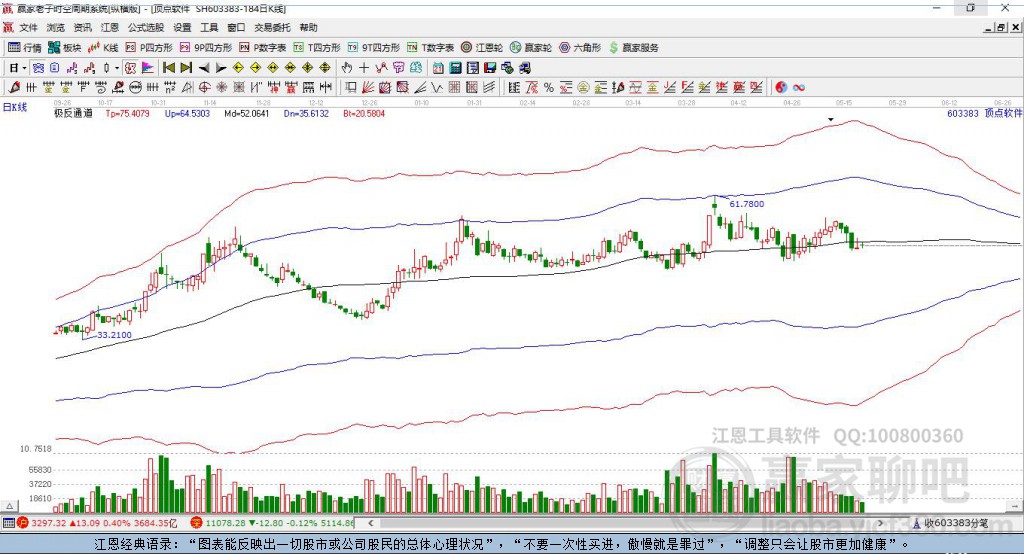The image size is (1024, 554).
Task: Click the gold 金 circle ratio icon
Action: (583, 88)
